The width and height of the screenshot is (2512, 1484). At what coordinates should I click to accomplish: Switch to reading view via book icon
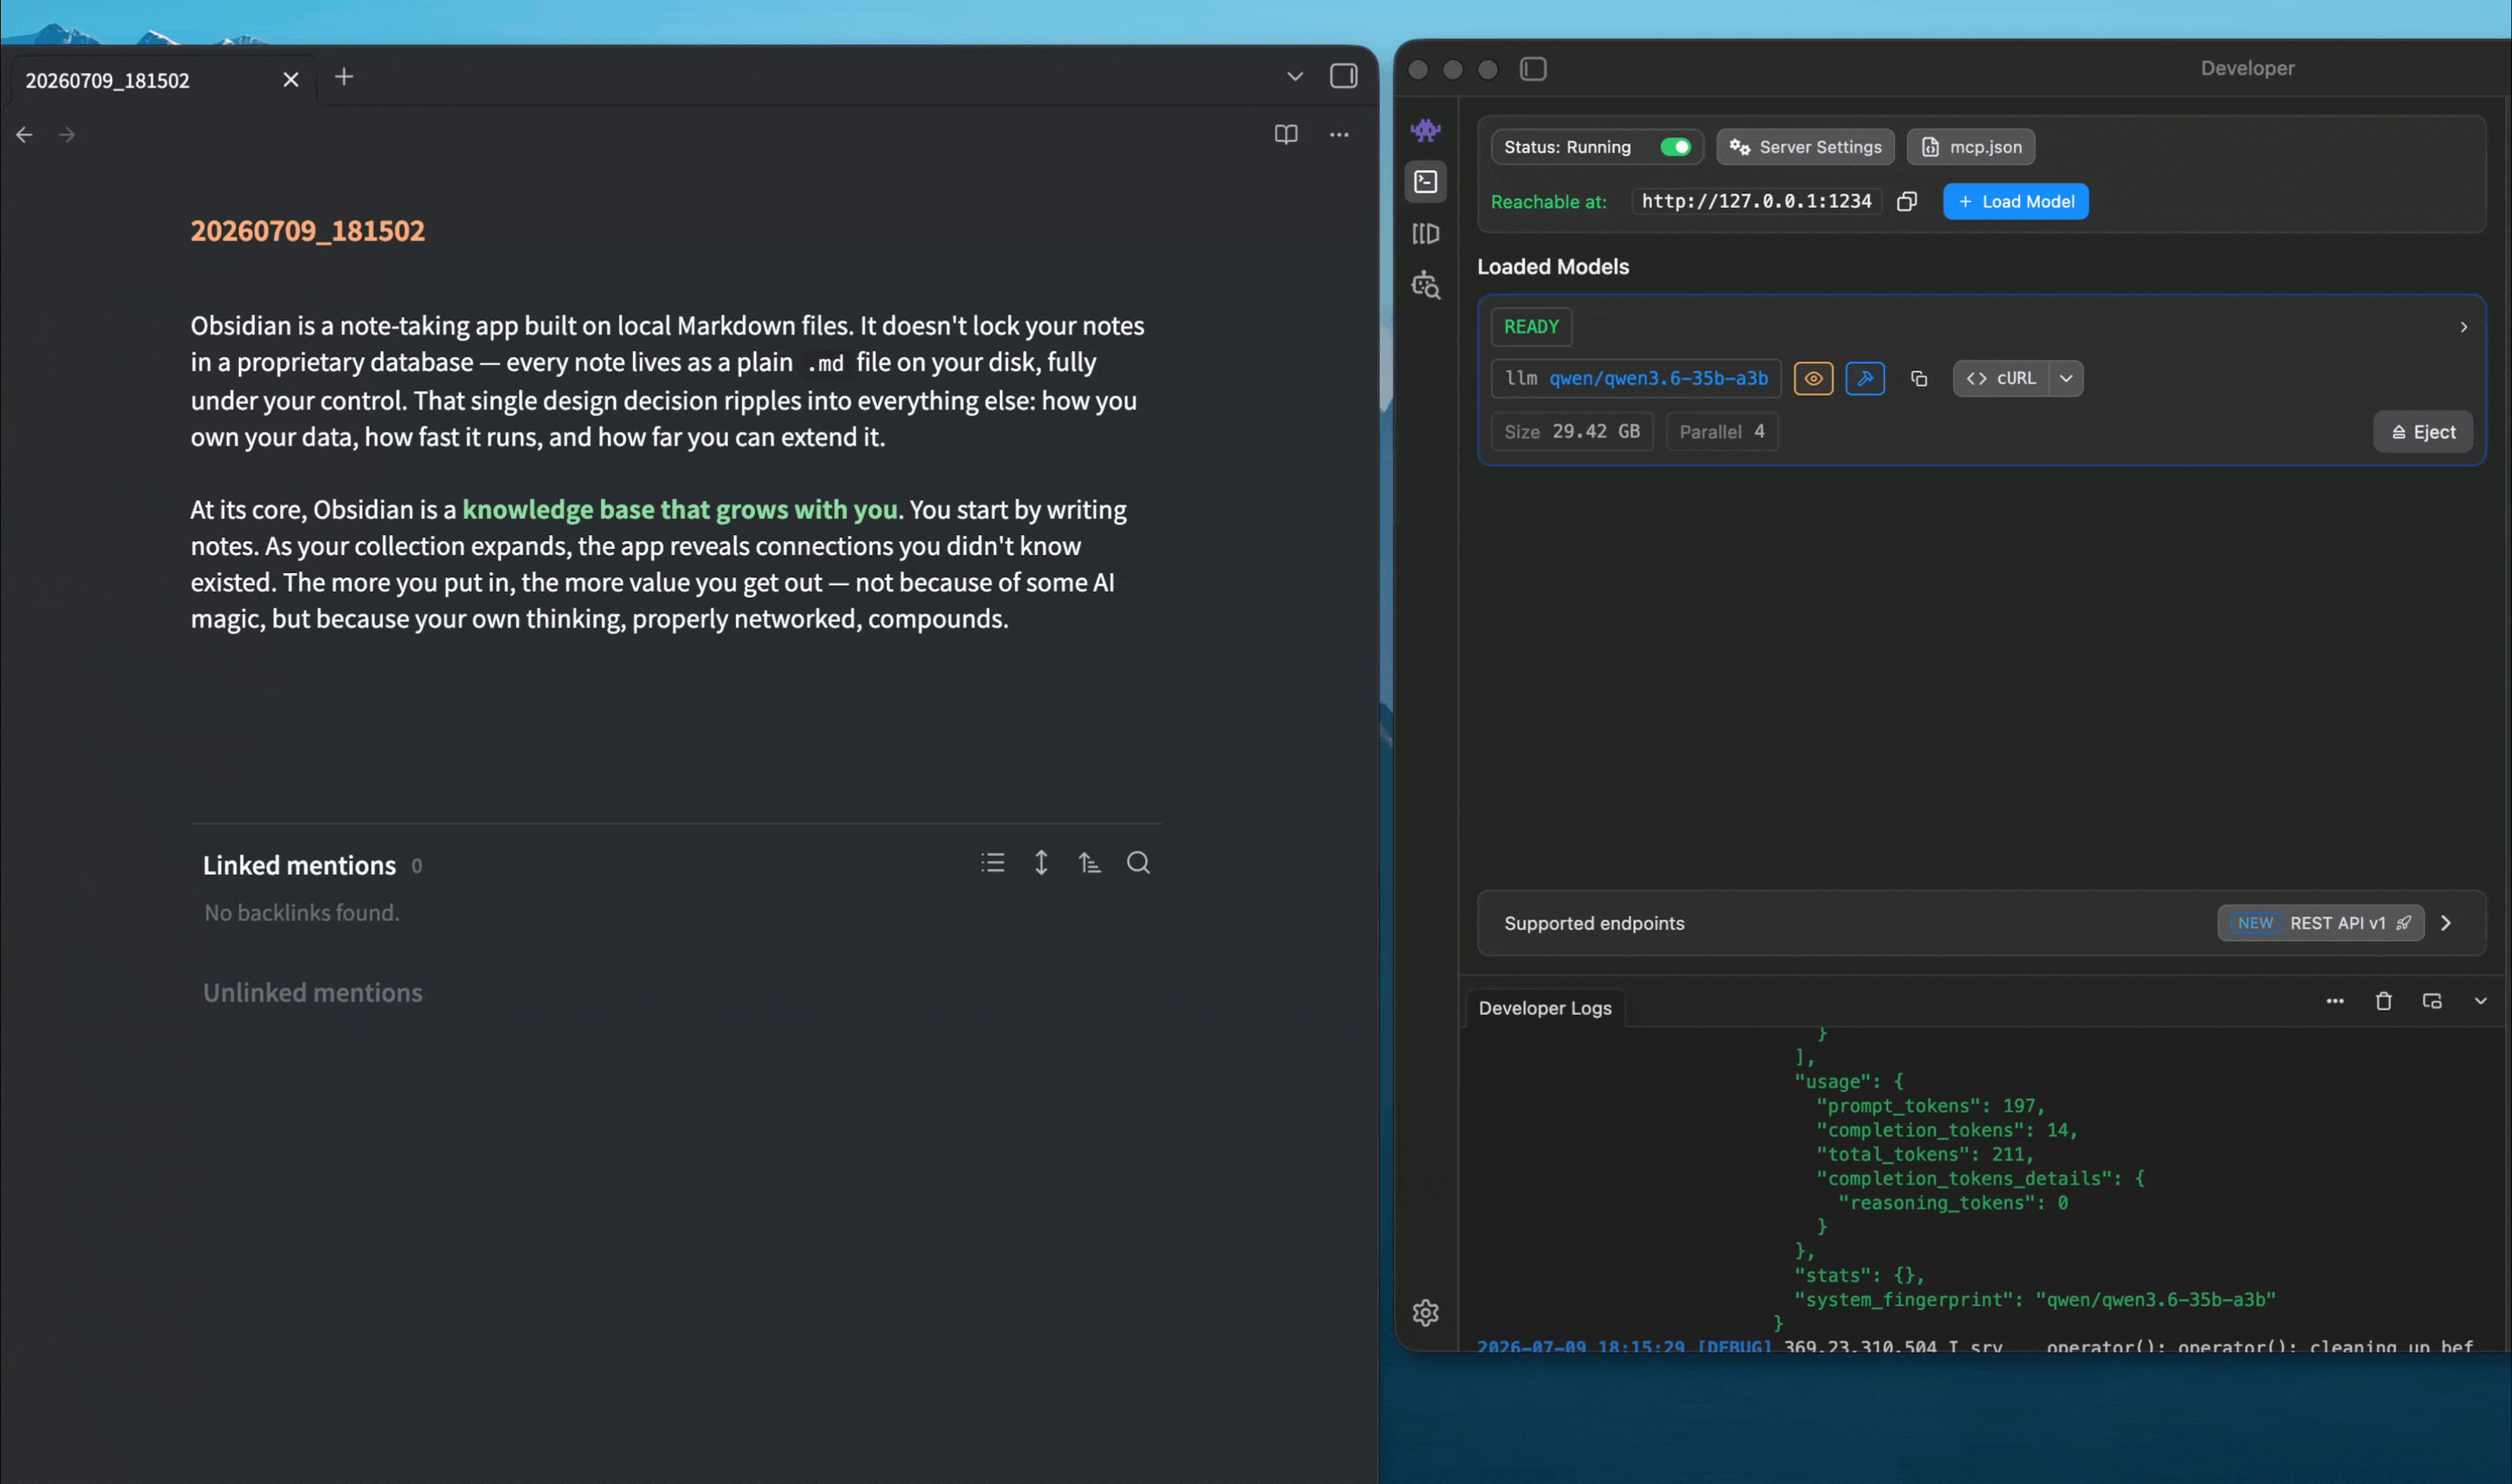coord(1285,134)
